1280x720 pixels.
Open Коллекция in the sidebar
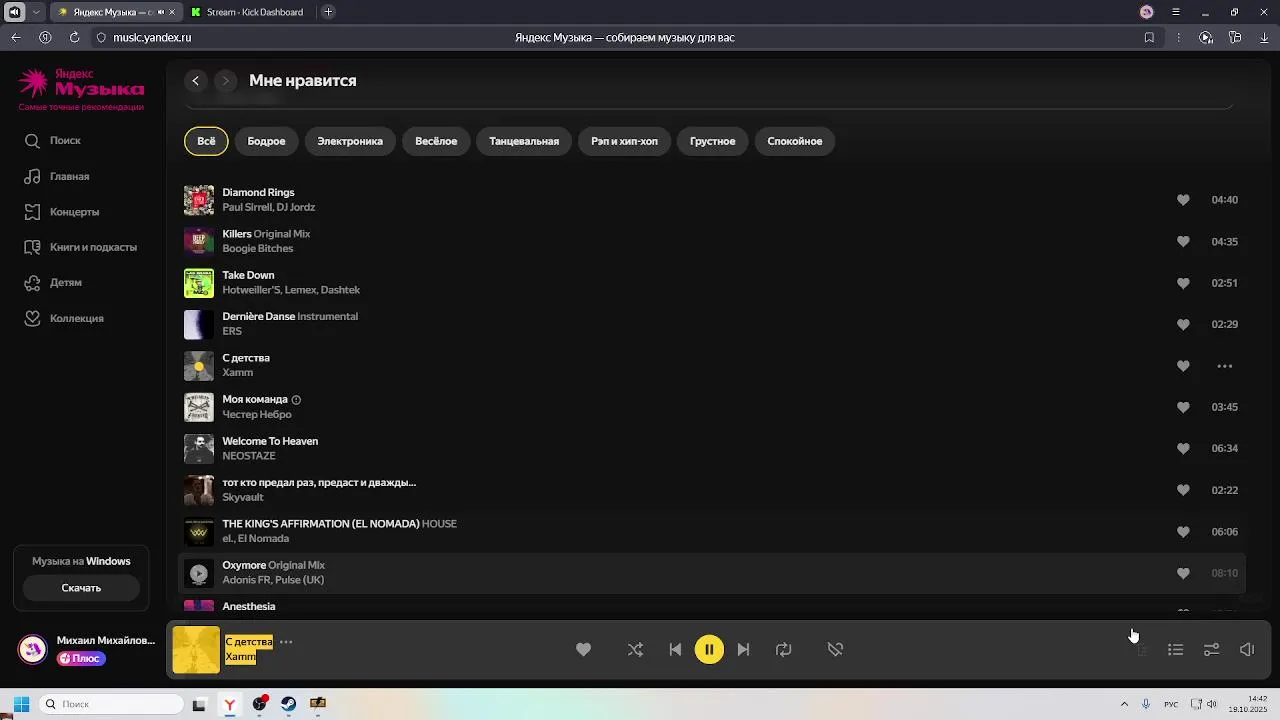pos(64,318)
